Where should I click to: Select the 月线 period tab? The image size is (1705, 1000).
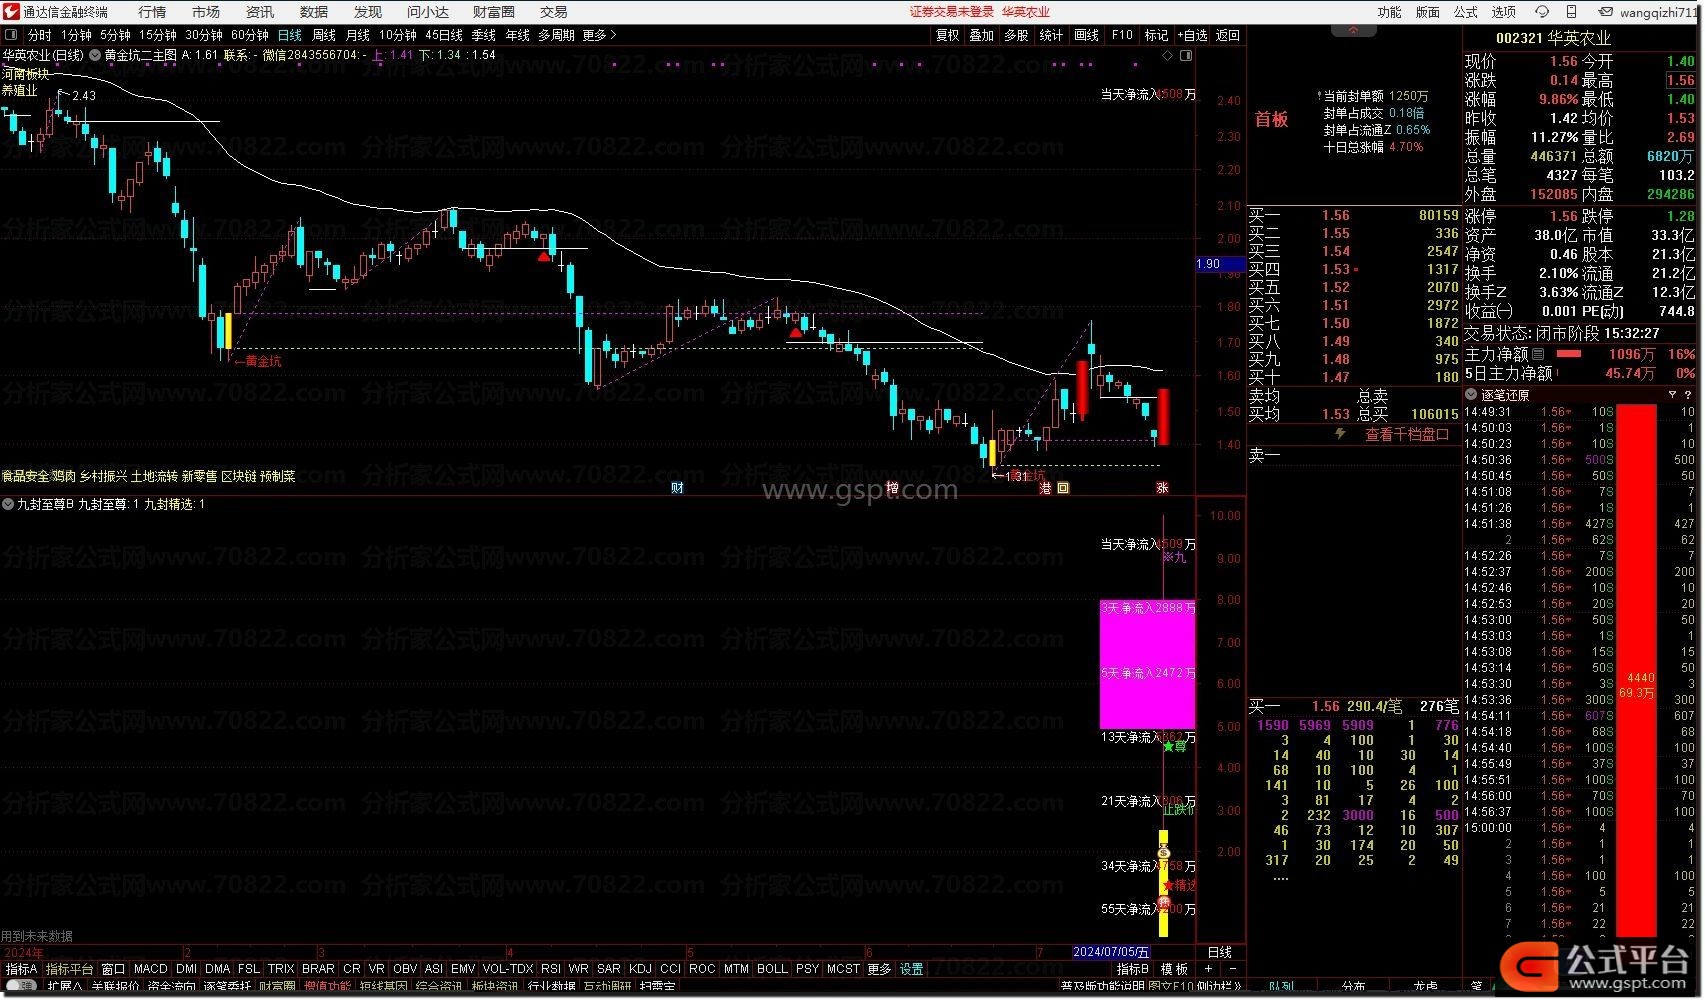[358, 35]
